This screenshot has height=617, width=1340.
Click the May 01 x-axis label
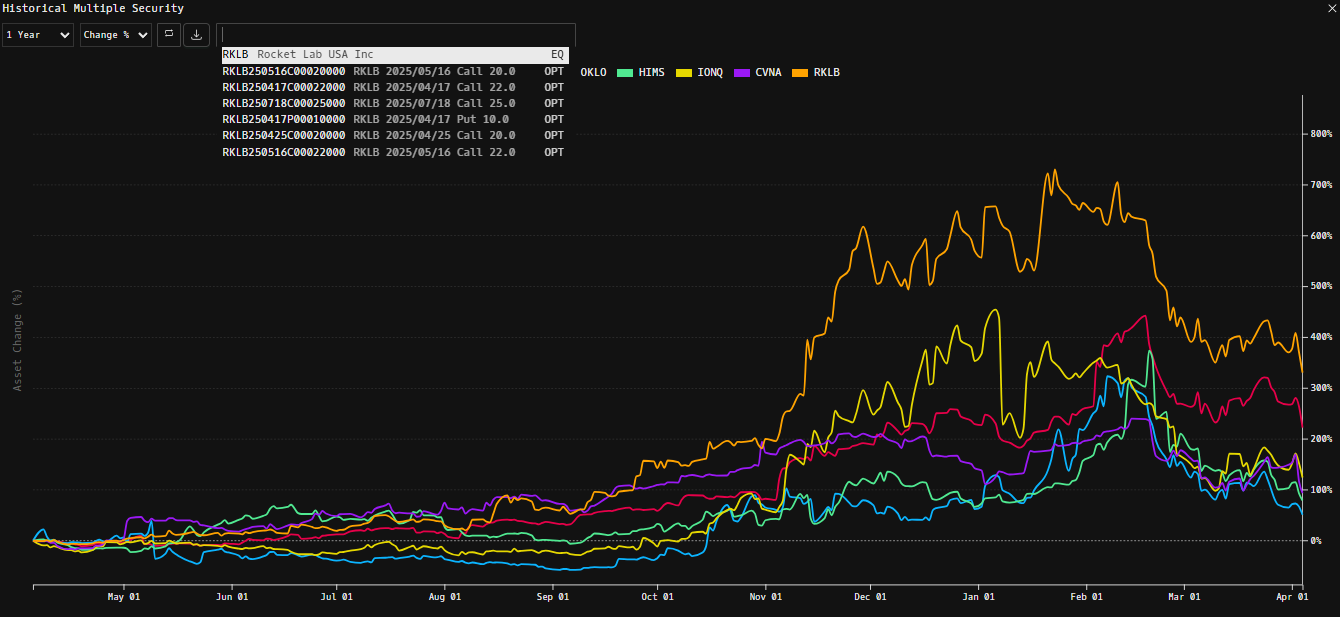pos(124,597)
